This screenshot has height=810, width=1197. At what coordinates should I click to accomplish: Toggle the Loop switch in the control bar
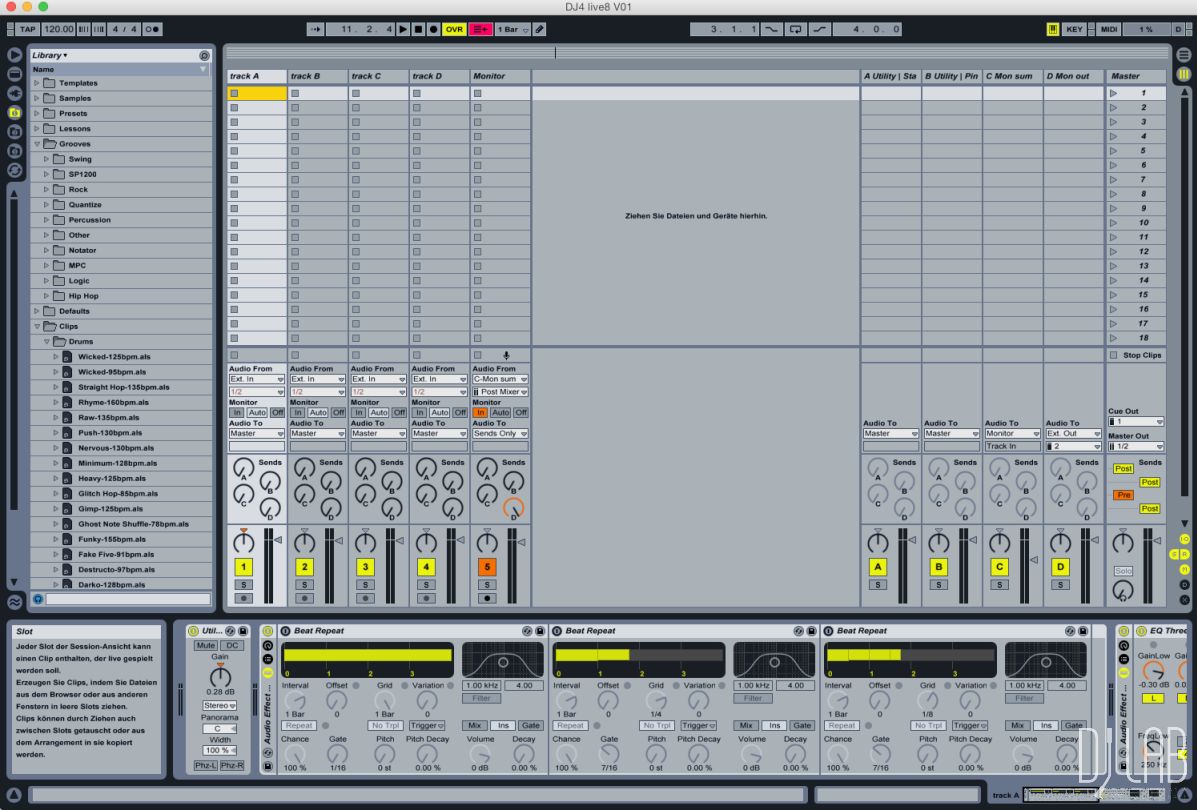click(x=796, y=29)
